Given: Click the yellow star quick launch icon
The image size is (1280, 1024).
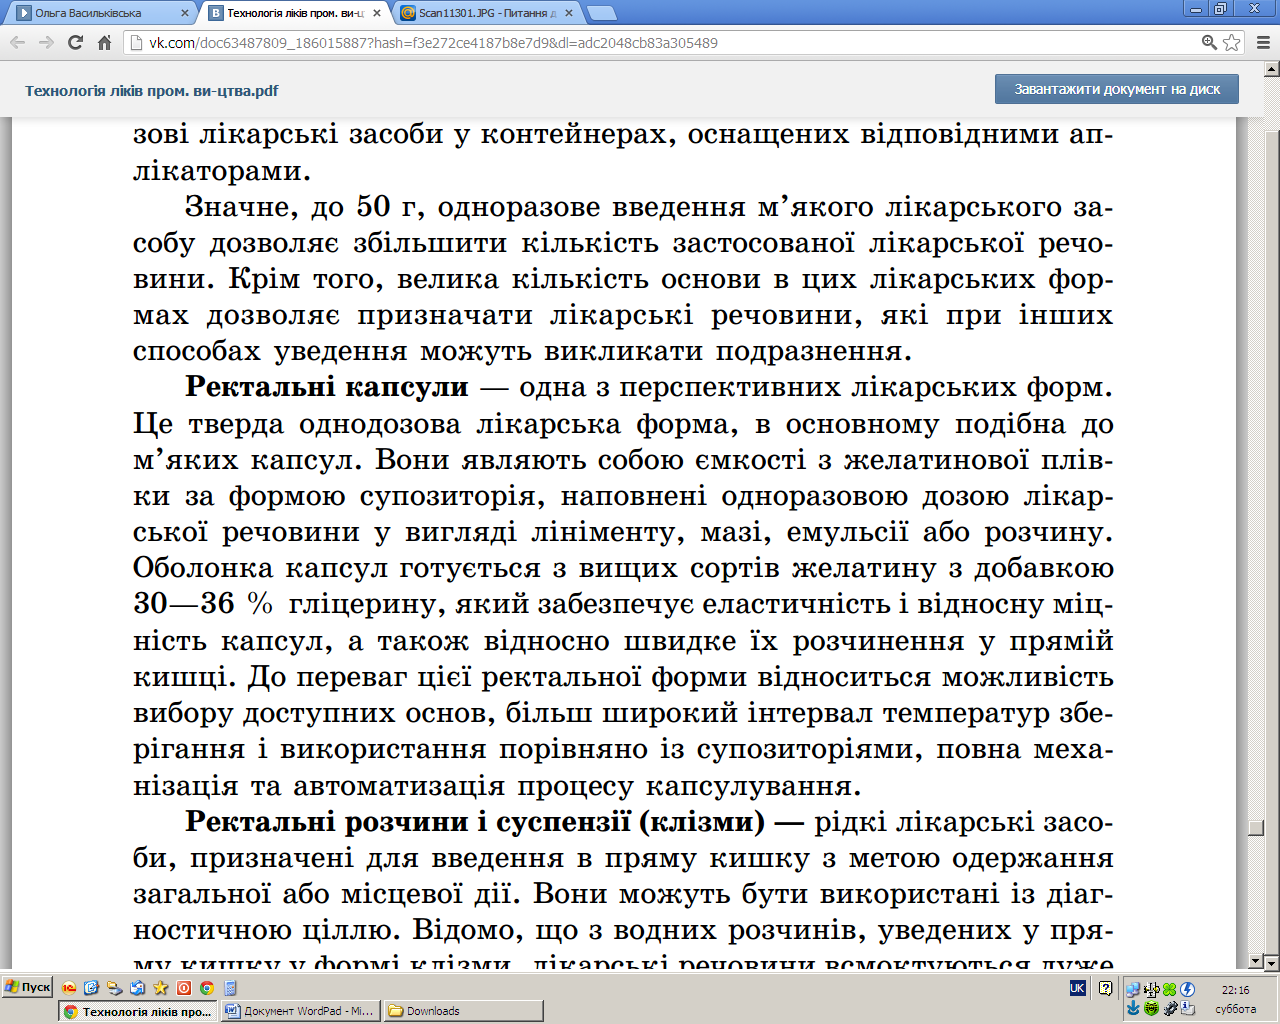Looking at the screenshot, I should click(160, 988).
